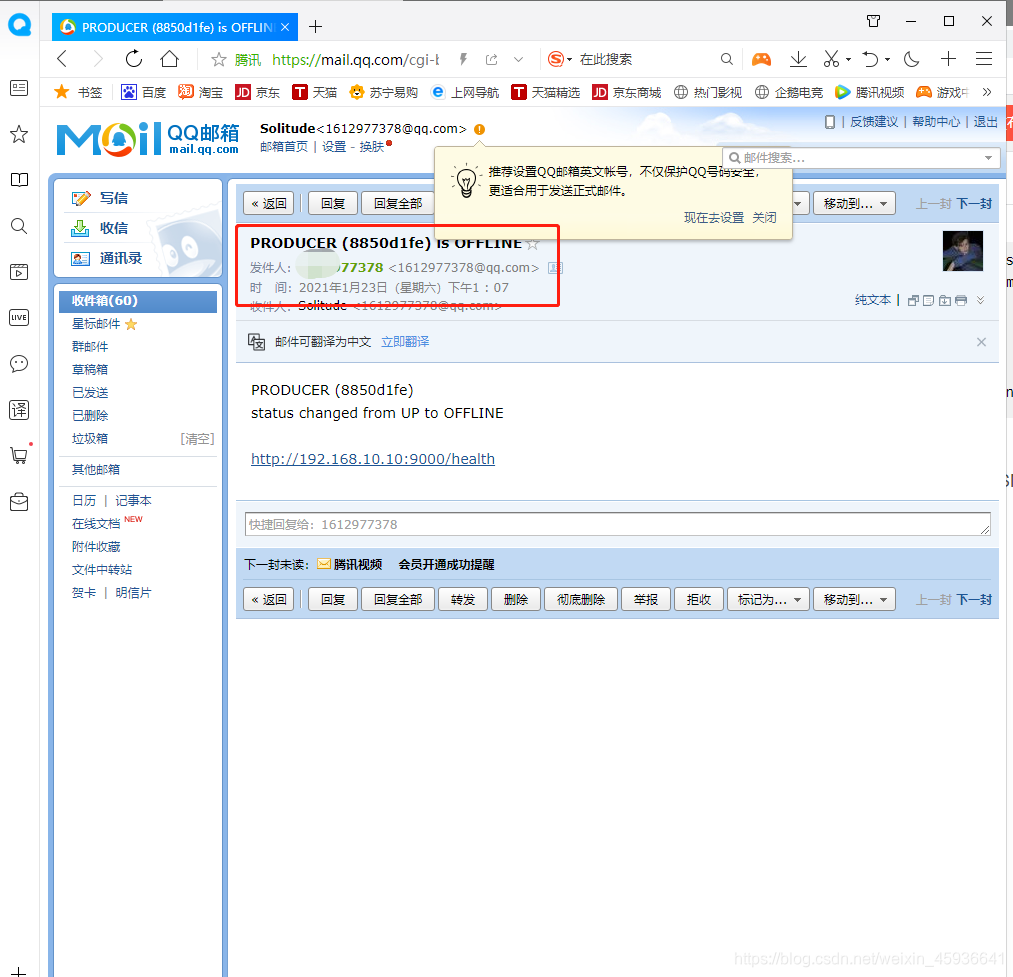The width and height of the screenshot is (1013, 977).
Task: Click the bottom 转发 button
Action: pos(463,600)
